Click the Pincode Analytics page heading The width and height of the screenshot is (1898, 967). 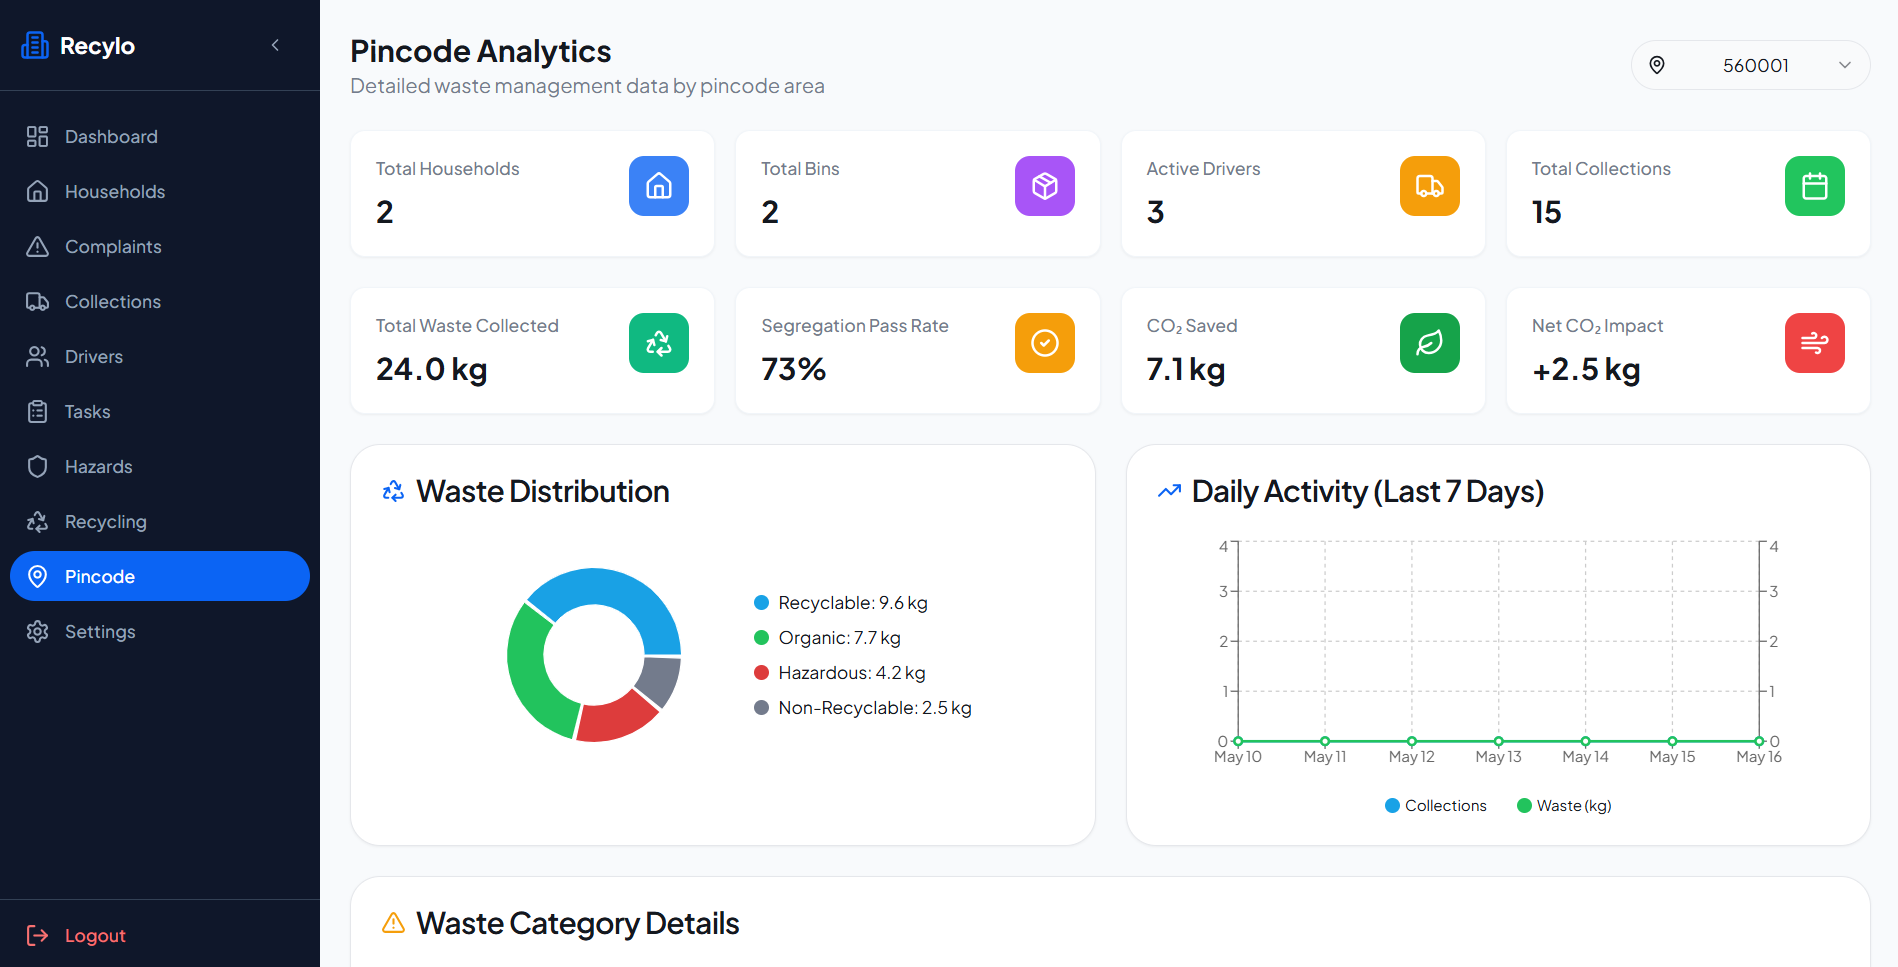481,51
